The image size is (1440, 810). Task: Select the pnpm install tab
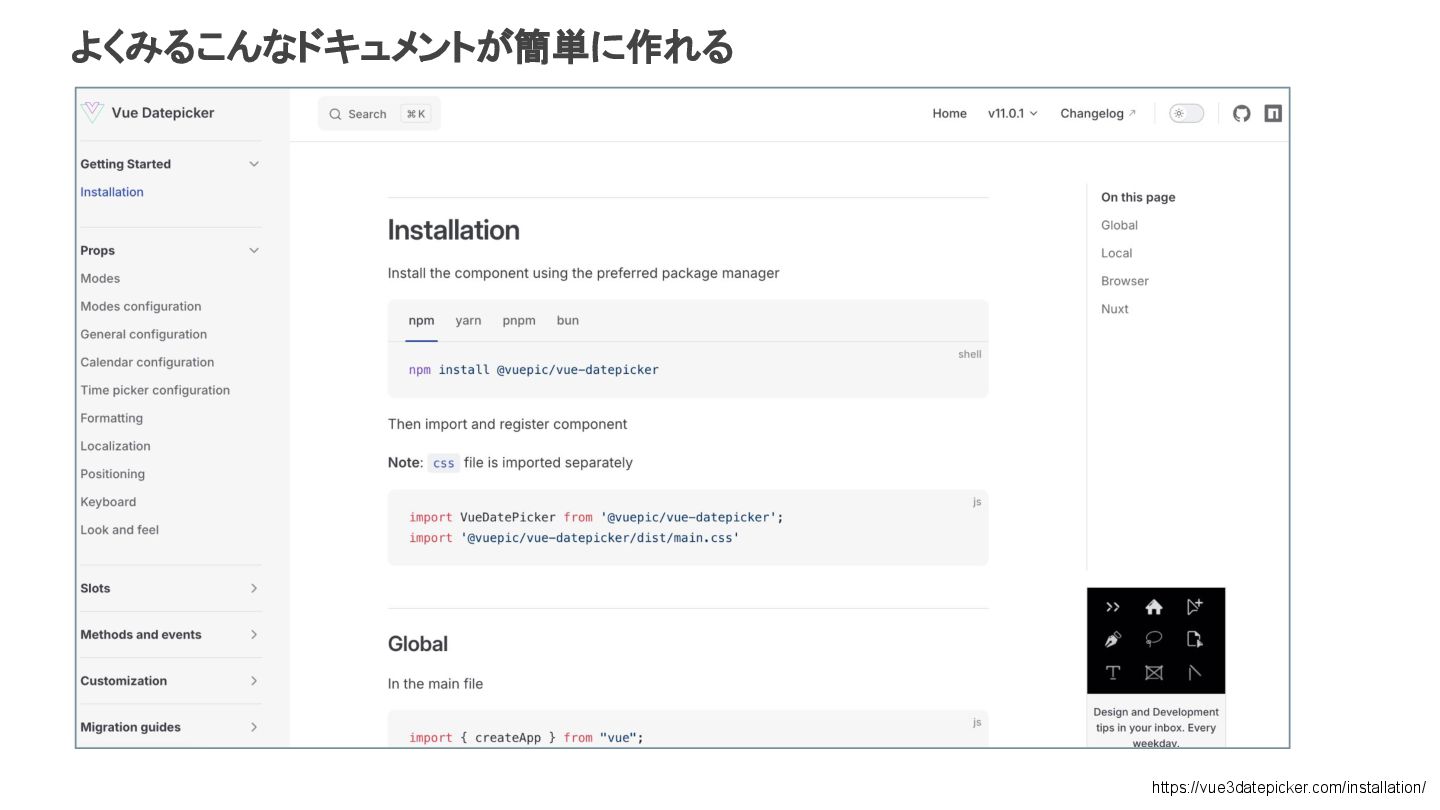[x=519, y=321]
